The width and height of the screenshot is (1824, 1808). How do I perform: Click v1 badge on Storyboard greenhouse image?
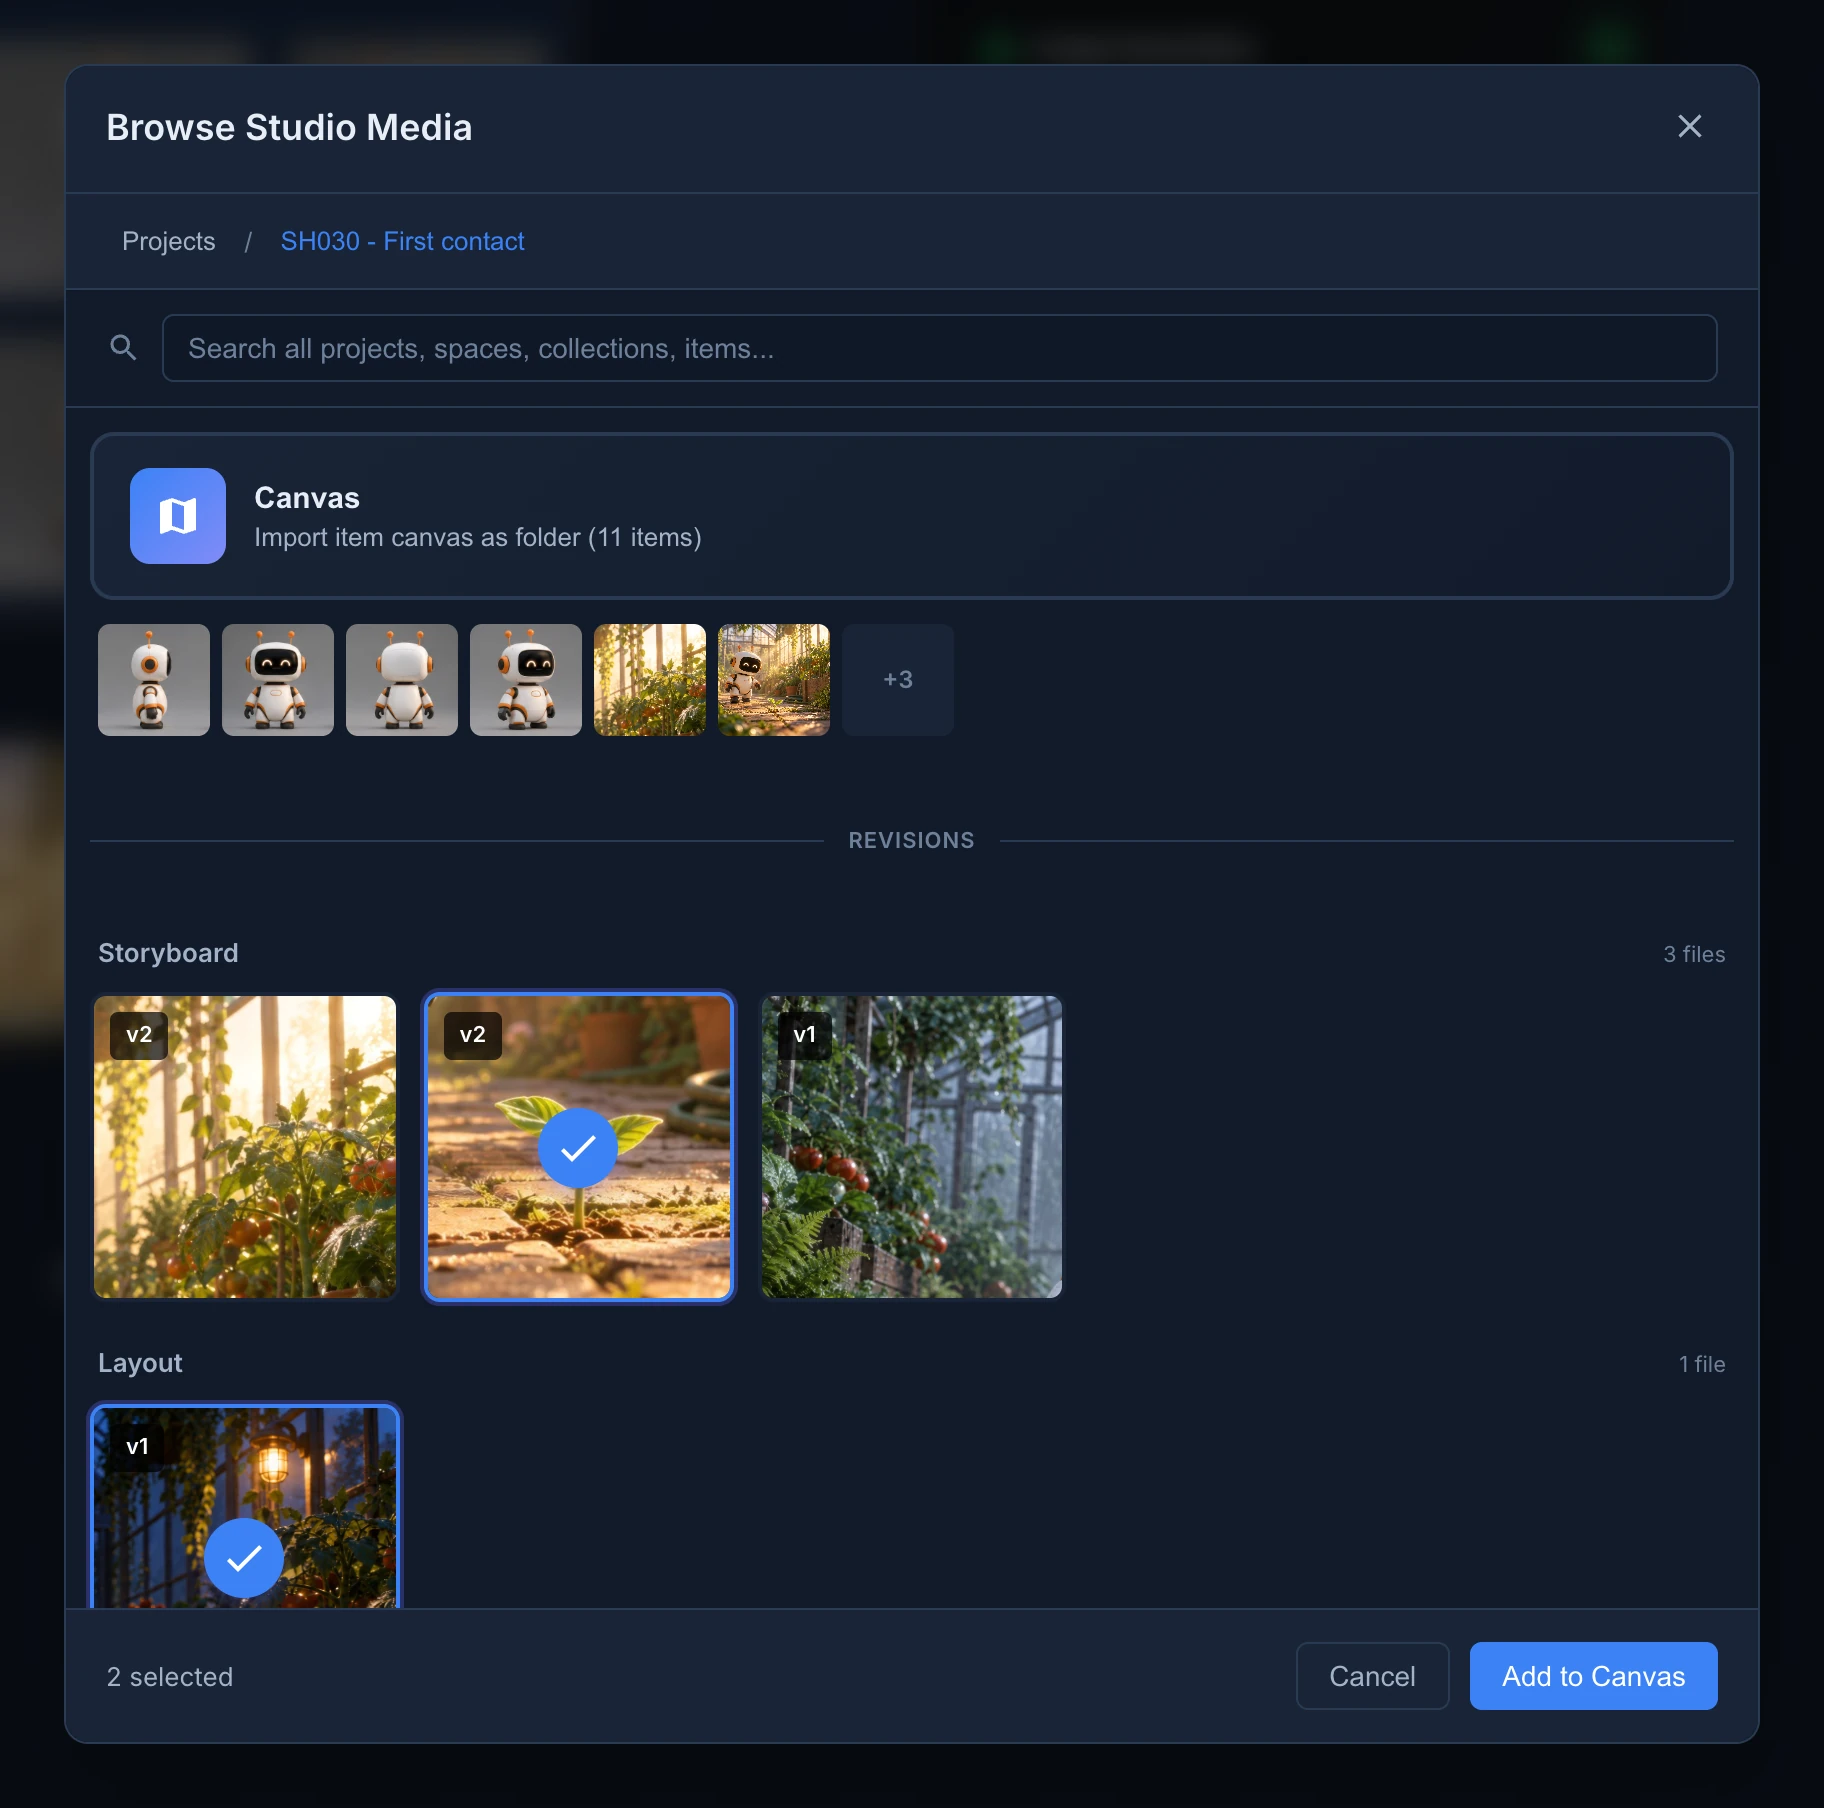(805, 1034)
